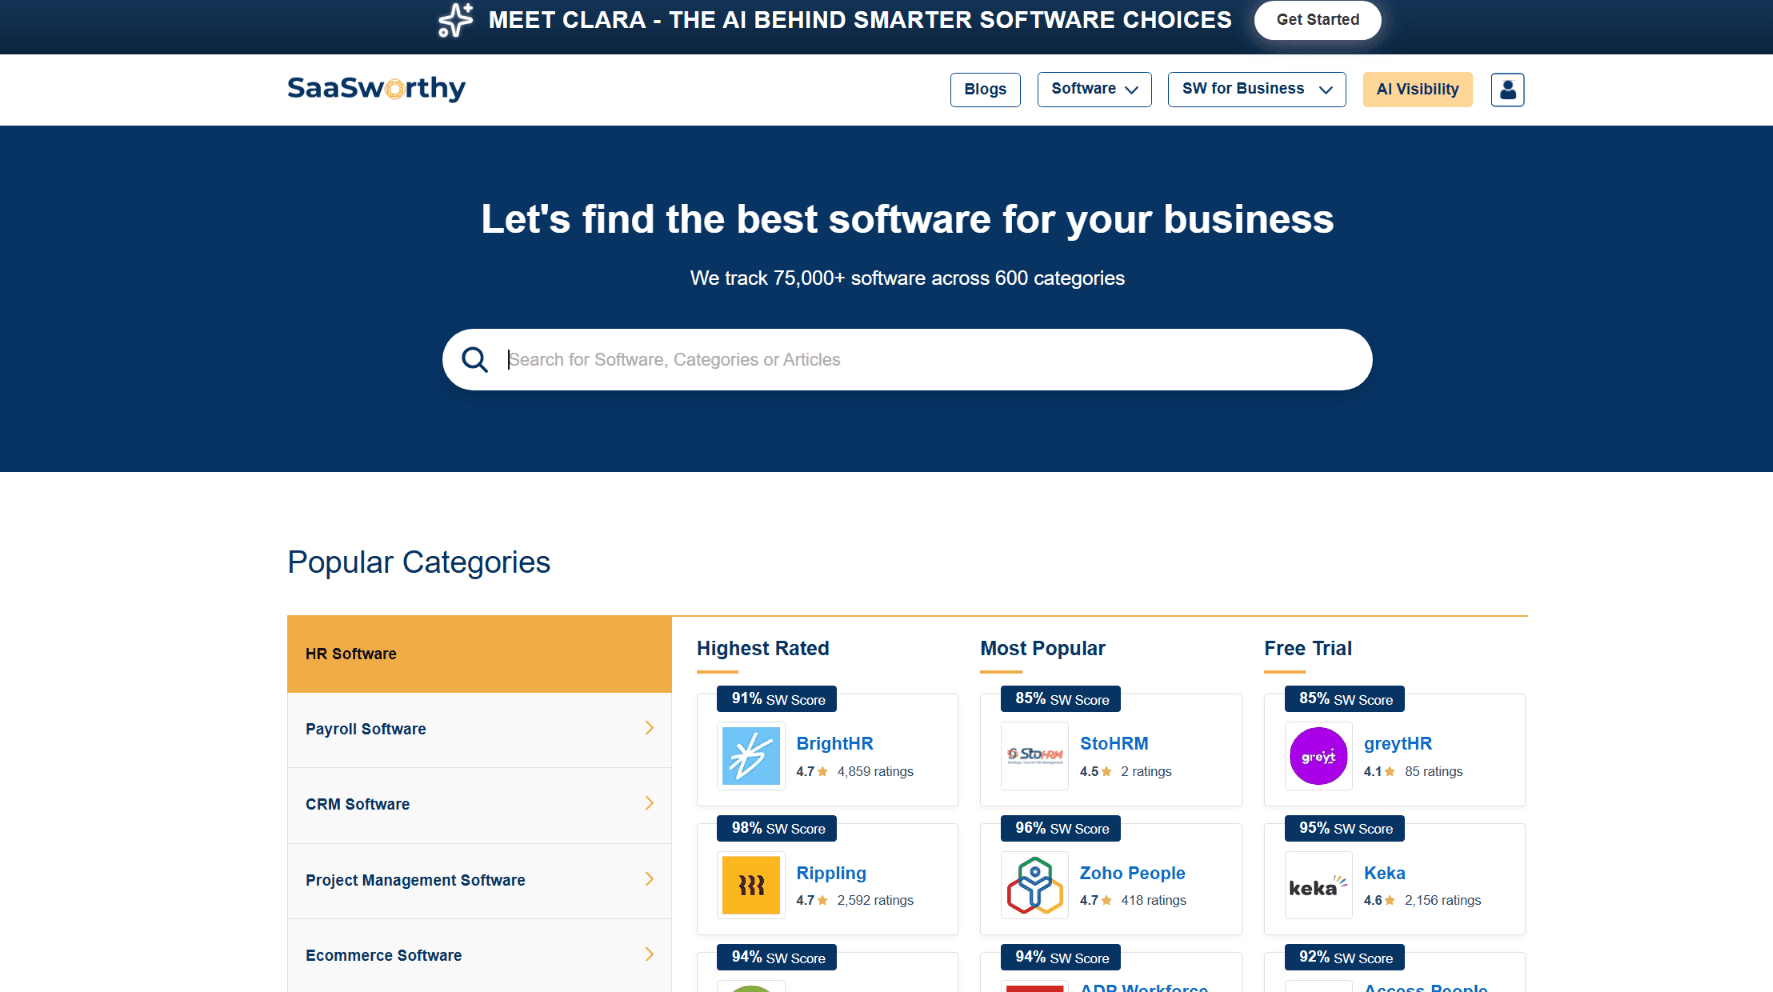Click greytHR's 85% SW Score badge

click(1345, 699)
